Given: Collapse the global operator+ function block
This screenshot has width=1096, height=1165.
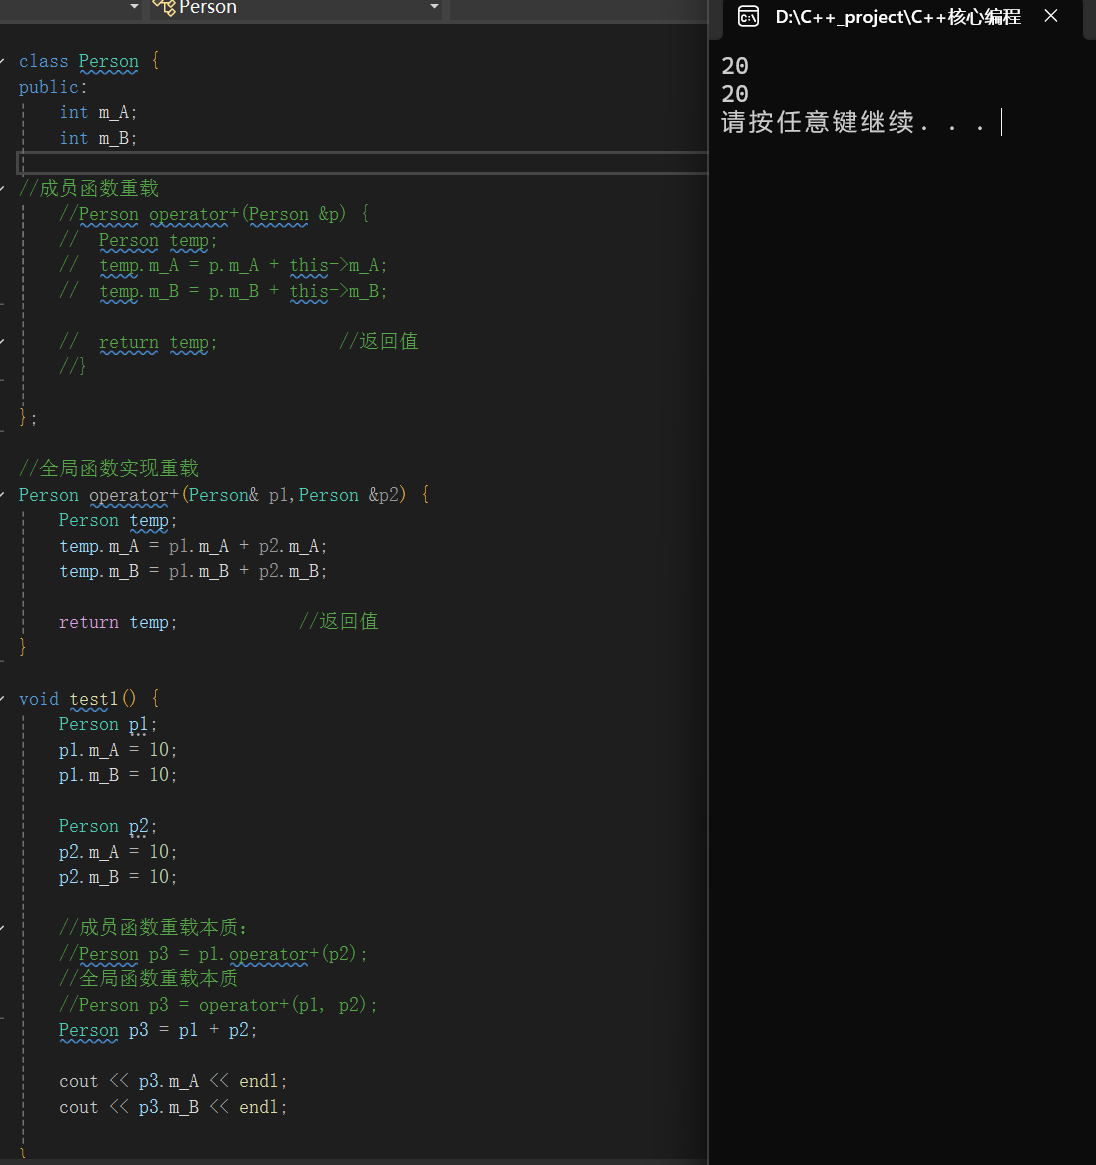Looking at the screenshot, I should [x=2, y=495].
